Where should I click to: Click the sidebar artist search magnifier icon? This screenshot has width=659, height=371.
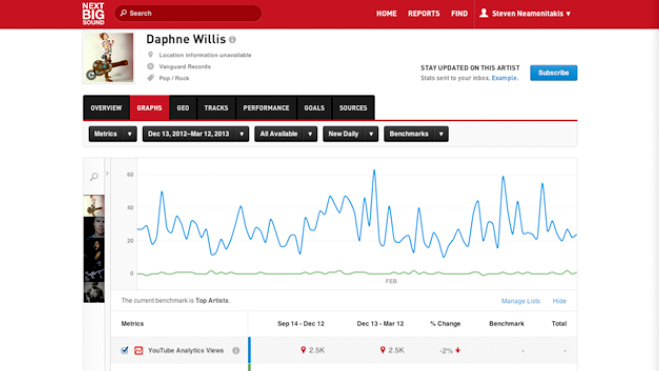click(94, 177)
